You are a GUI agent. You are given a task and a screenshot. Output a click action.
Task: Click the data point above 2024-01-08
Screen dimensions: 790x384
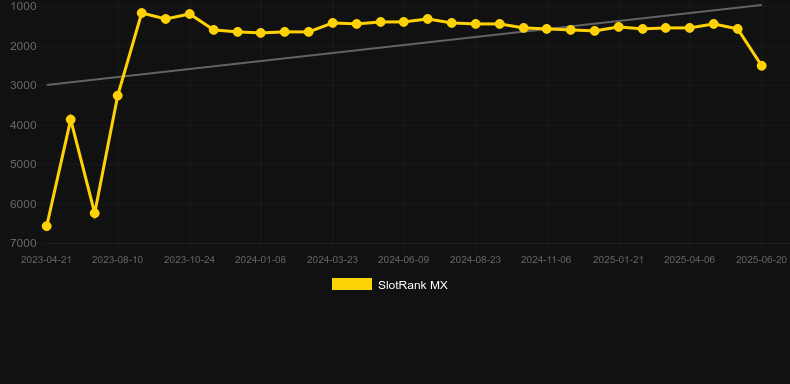coord(260,33)
